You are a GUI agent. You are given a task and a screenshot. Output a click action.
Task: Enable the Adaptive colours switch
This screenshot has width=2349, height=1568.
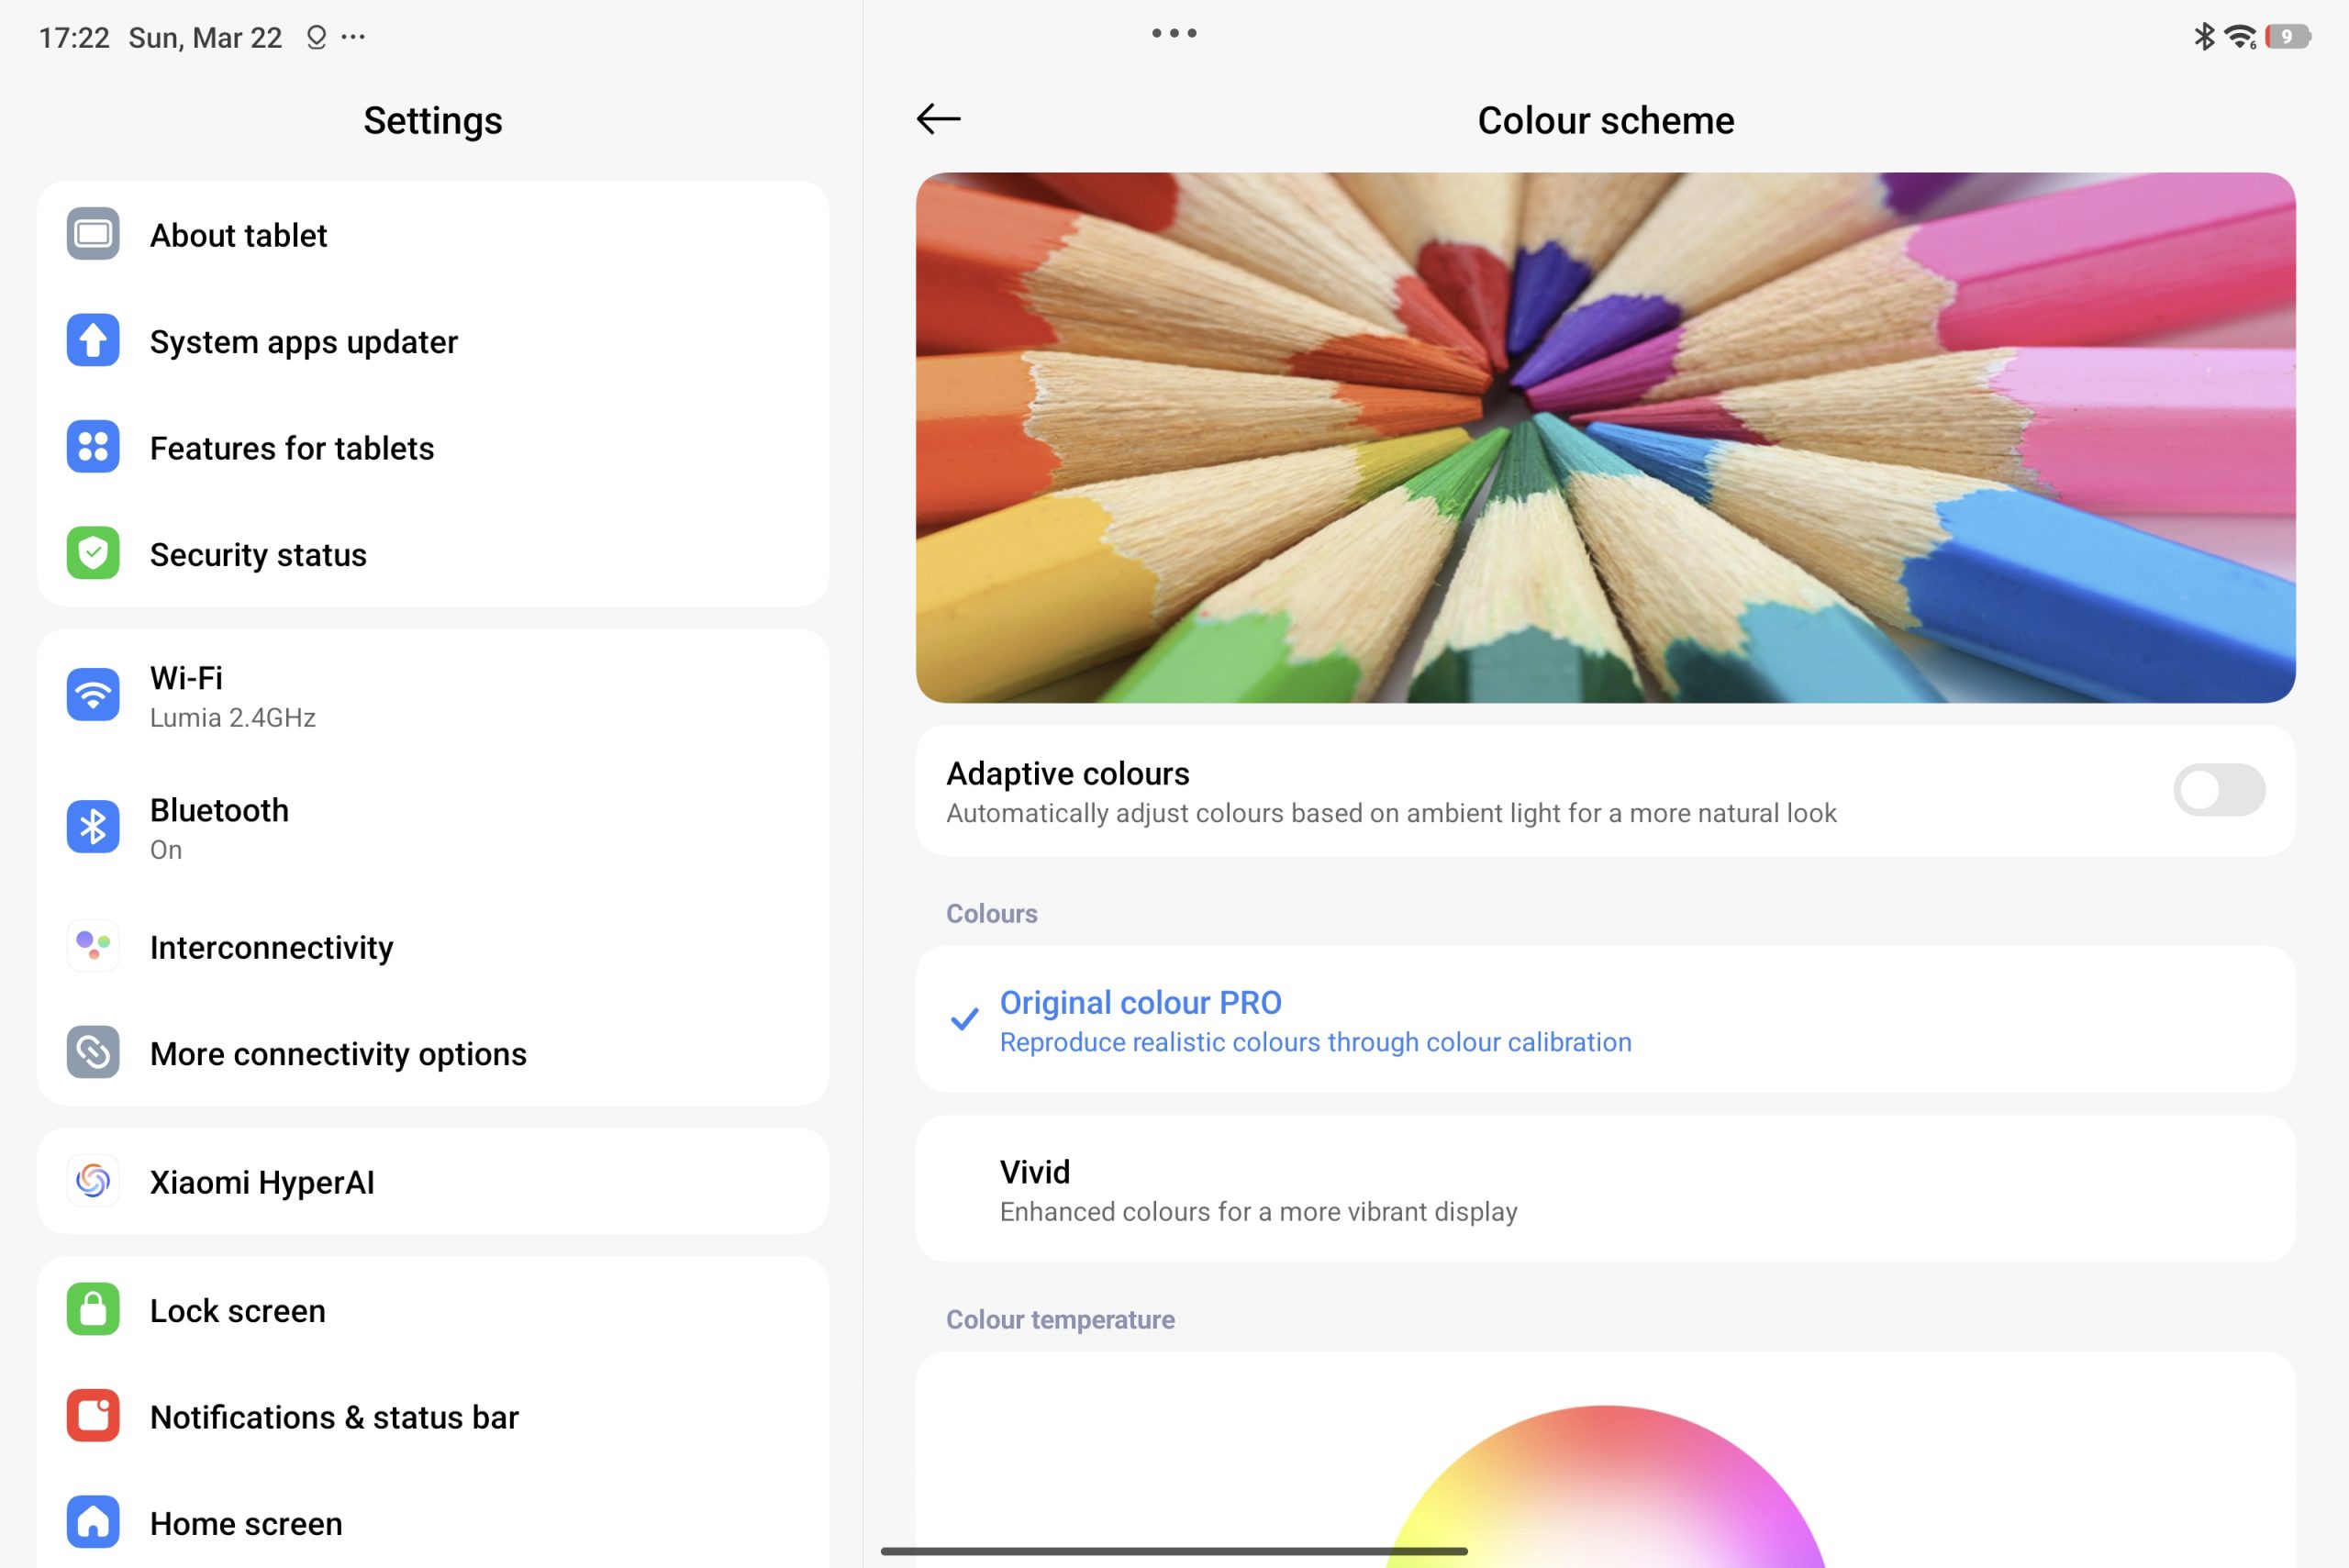click(2218, 790)
